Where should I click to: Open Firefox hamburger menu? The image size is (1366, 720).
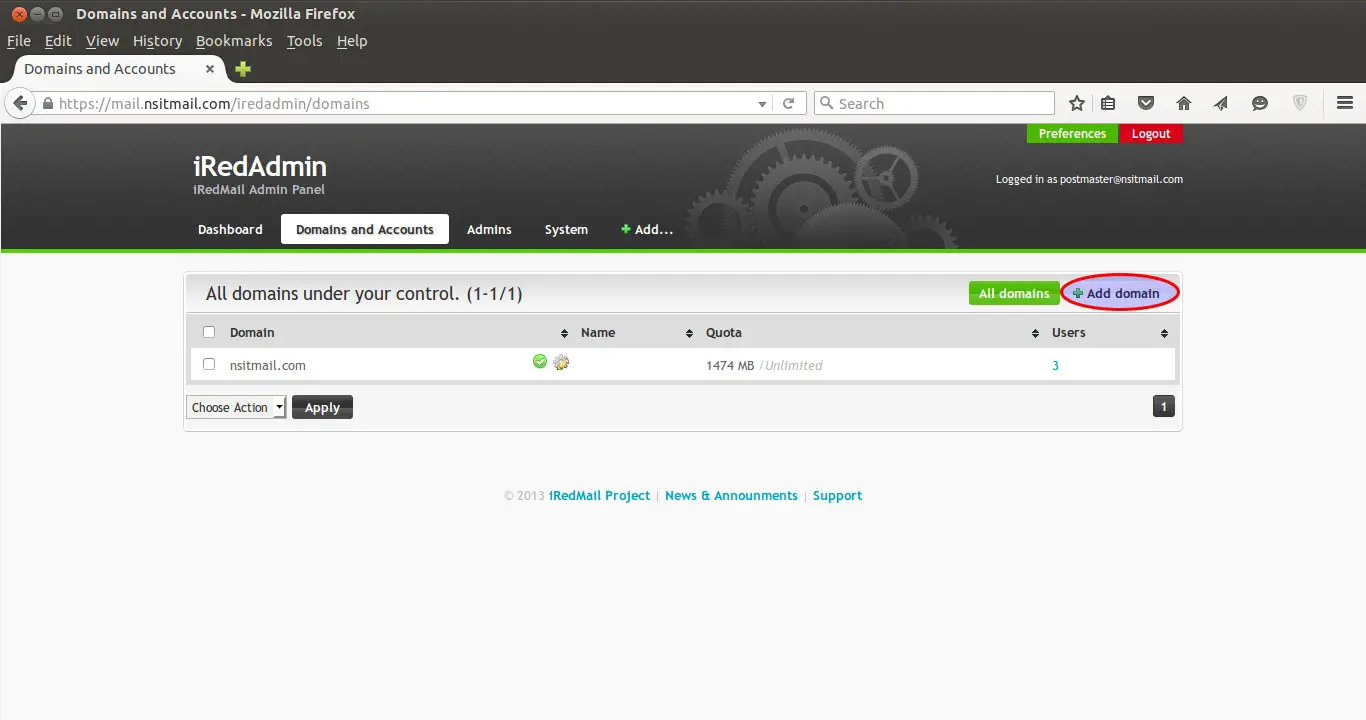click(x=1345, y=103)
